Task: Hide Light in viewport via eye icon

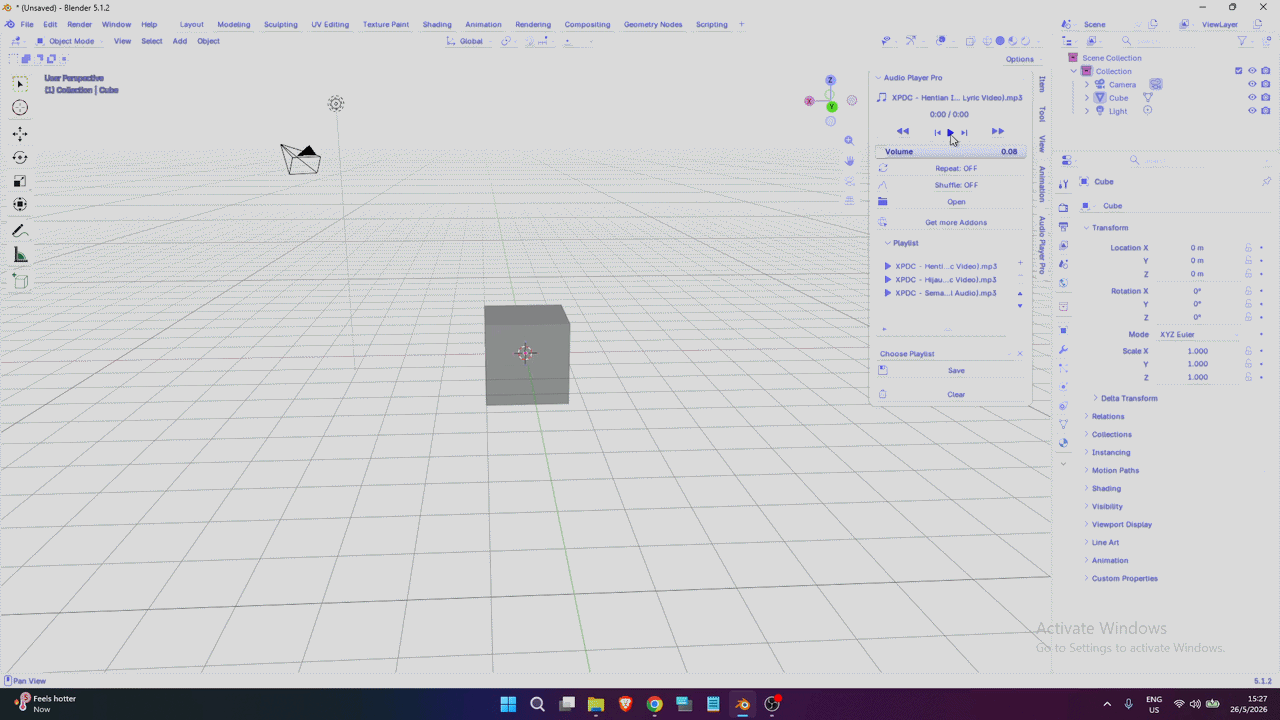Action: tap(1252, 111)
